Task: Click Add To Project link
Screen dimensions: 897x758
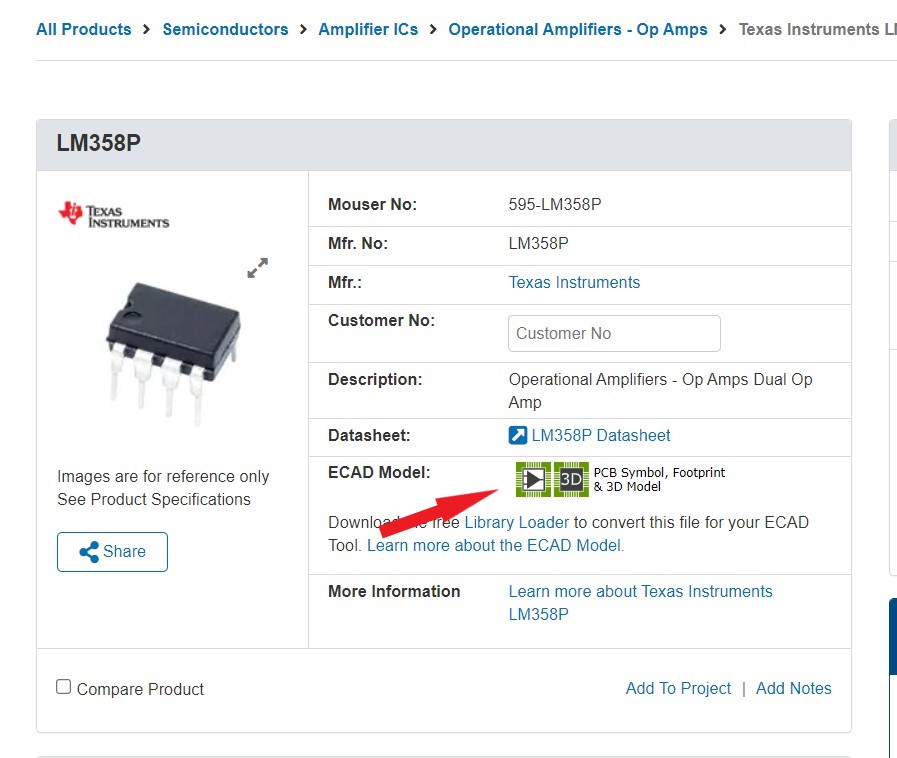Action: click(x=678, y=688)
